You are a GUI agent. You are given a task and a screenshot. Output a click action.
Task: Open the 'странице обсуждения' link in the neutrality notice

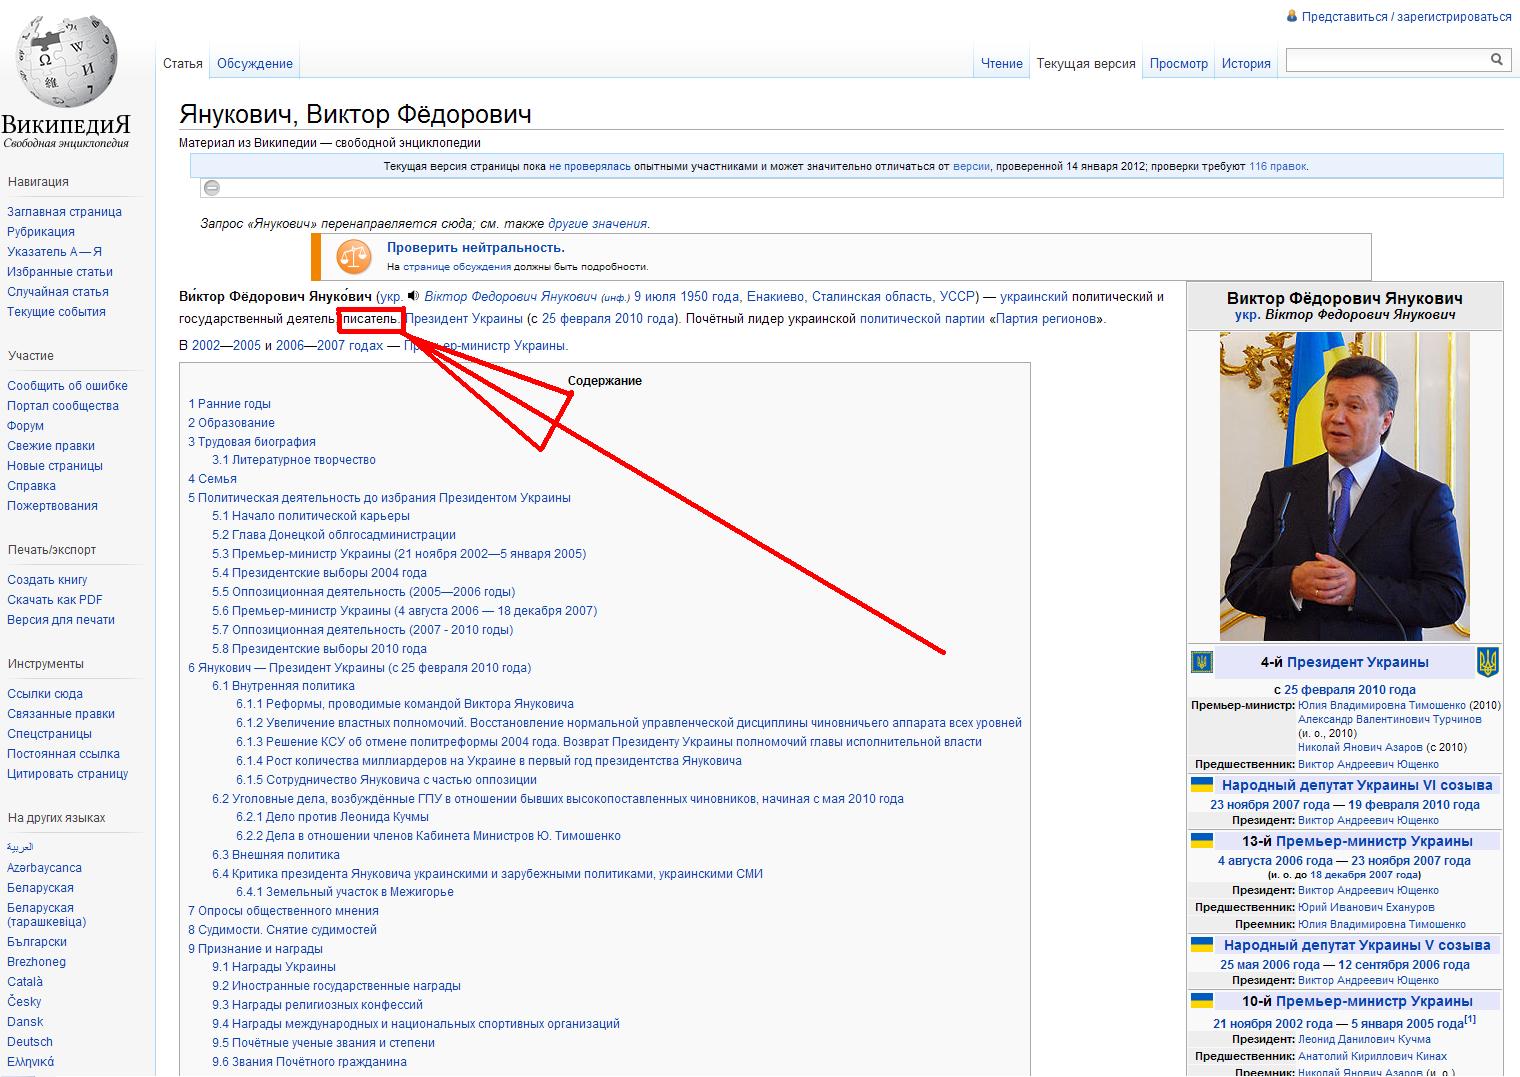point(457,267)
